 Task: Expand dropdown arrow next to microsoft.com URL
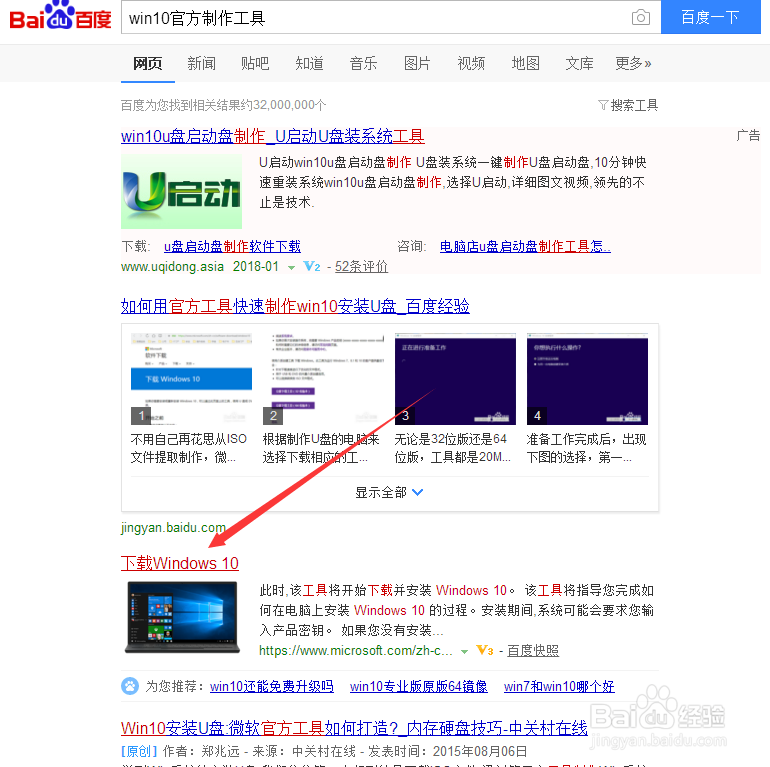(x=464, y=652)
